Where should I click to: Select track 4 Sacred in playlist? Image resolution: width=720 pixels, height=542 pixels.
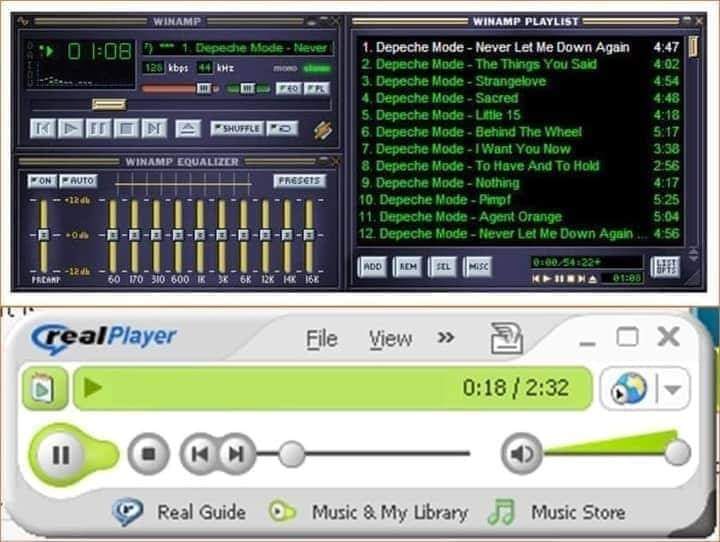click(520, 98)
